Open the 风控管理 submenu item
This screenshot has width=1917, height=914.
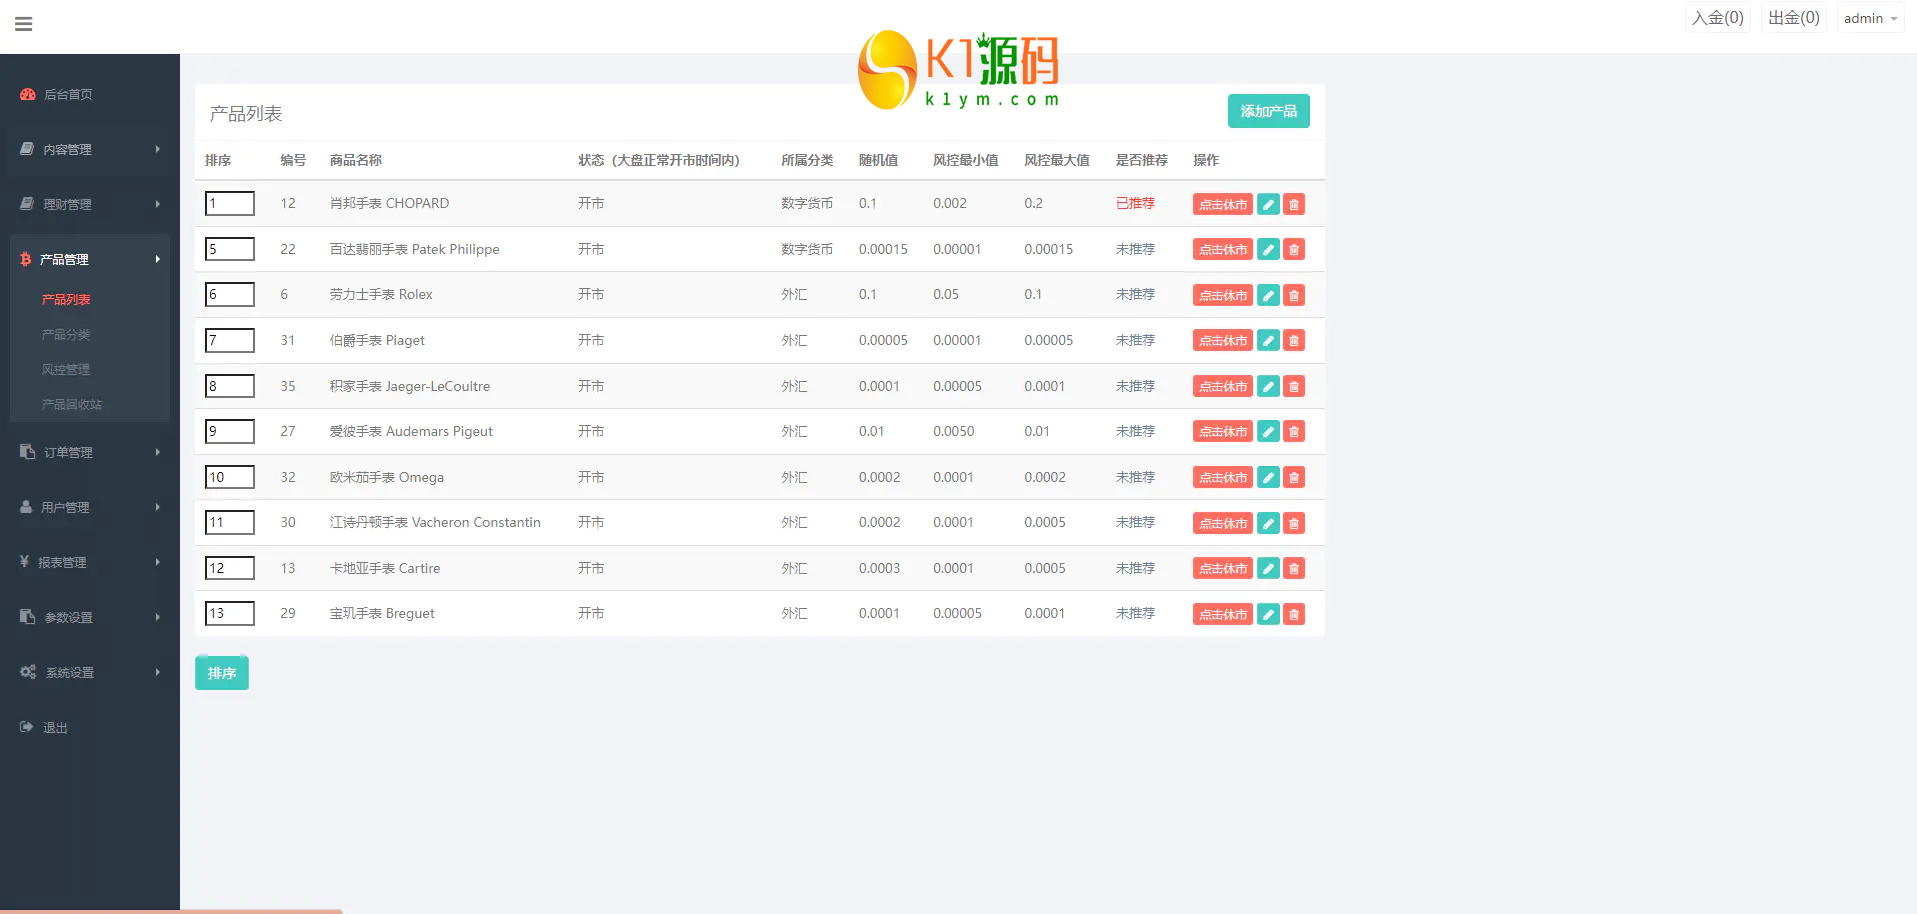pos(66,369)
